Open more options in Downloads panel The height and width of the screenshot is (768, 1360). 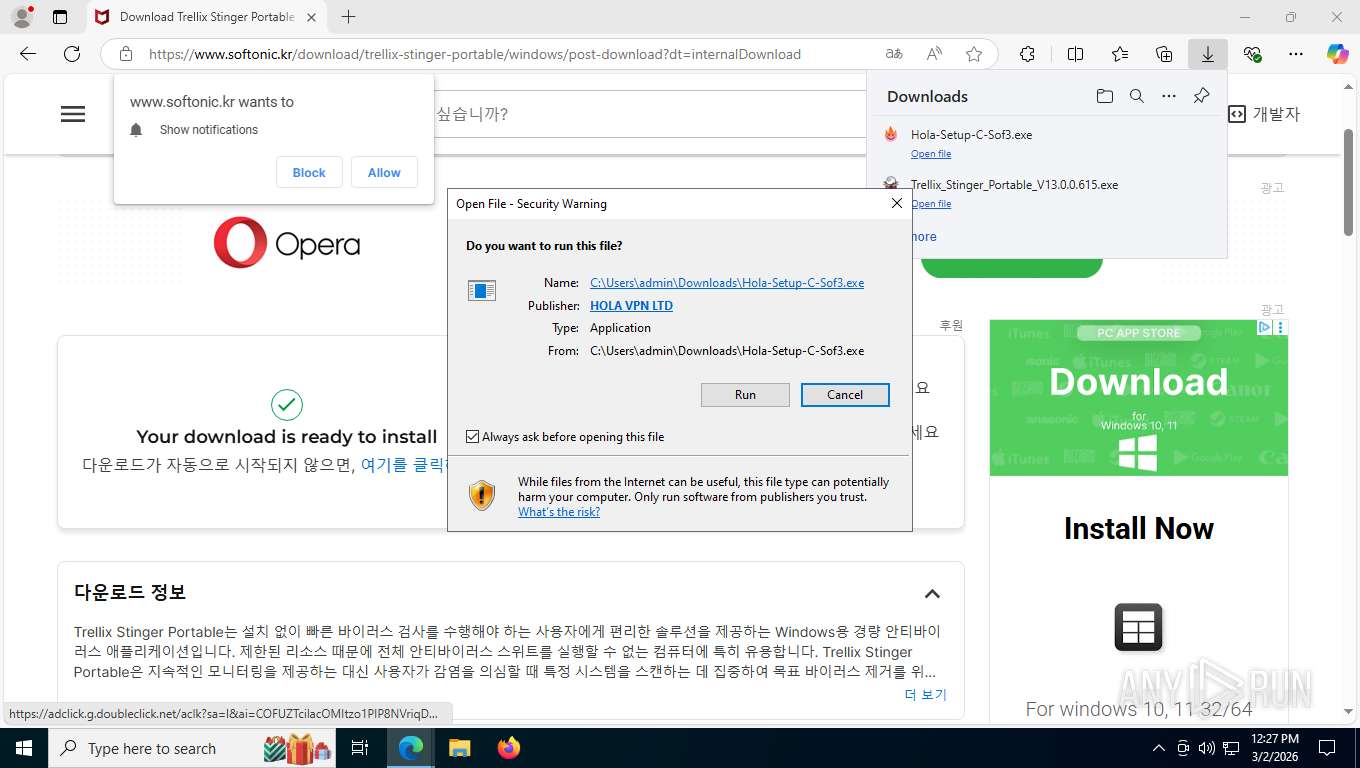point(1169,96)
